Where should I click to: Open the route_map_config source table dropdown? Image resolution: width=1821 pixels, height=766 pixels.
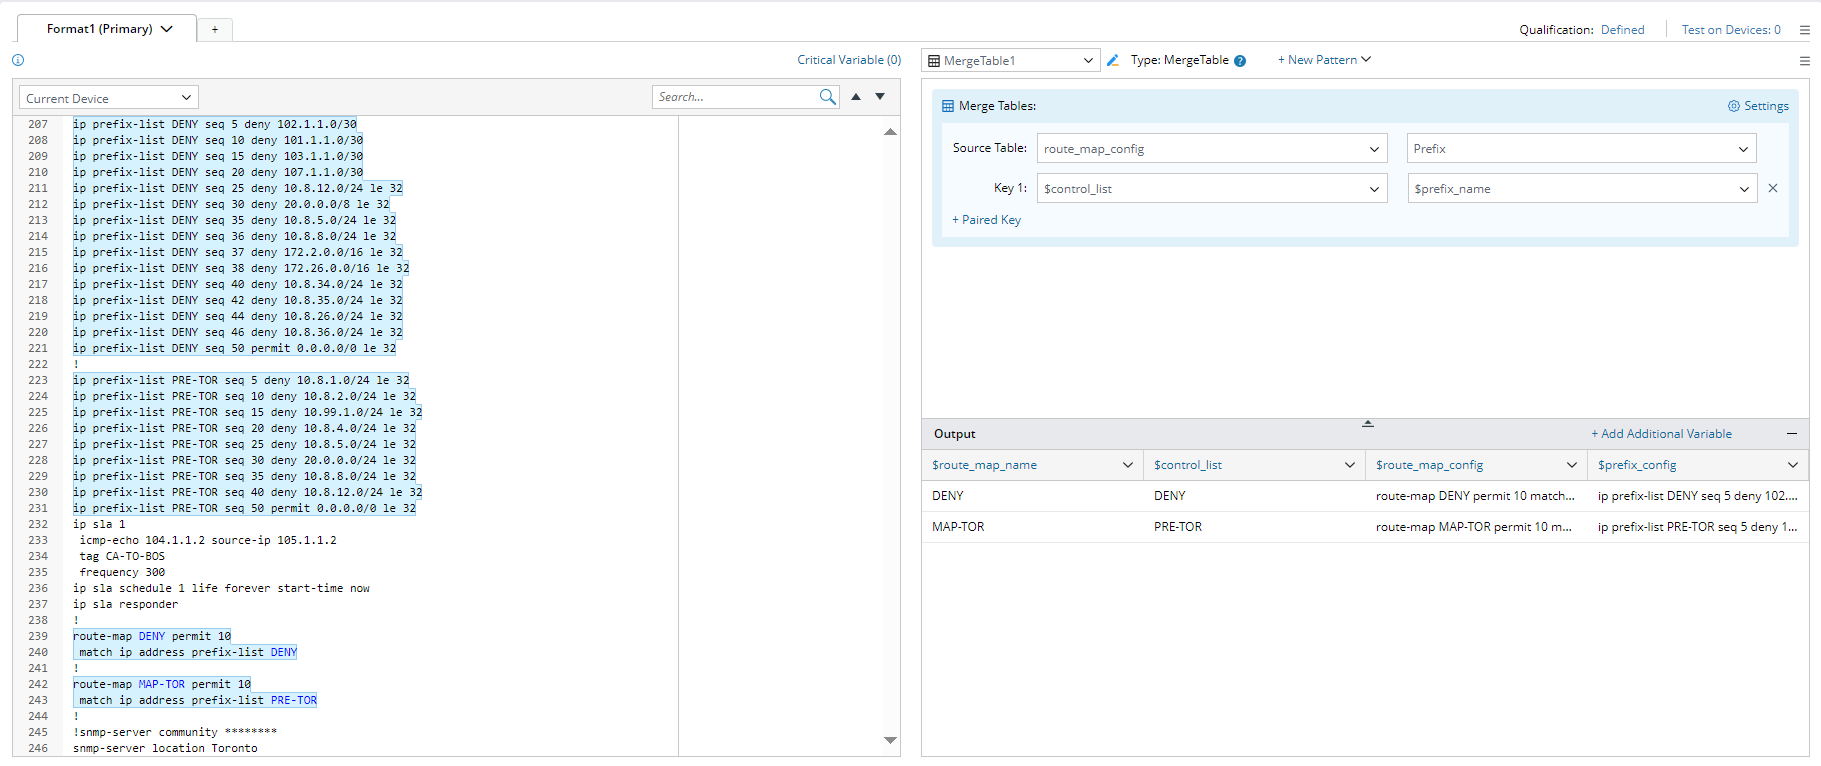point(1211,149)
